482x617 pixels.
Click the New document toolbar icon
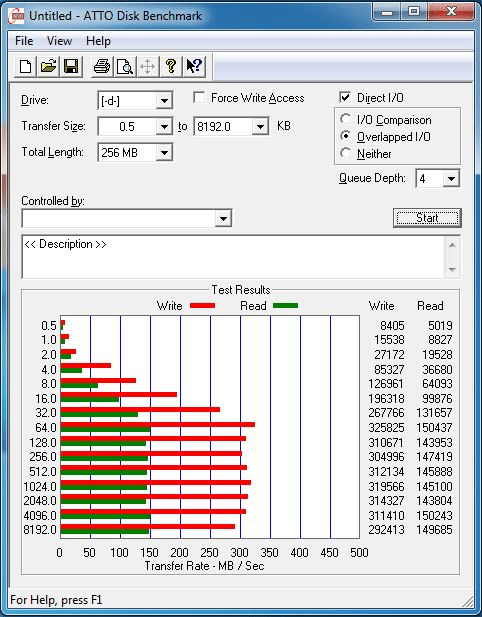click(26, 66)
